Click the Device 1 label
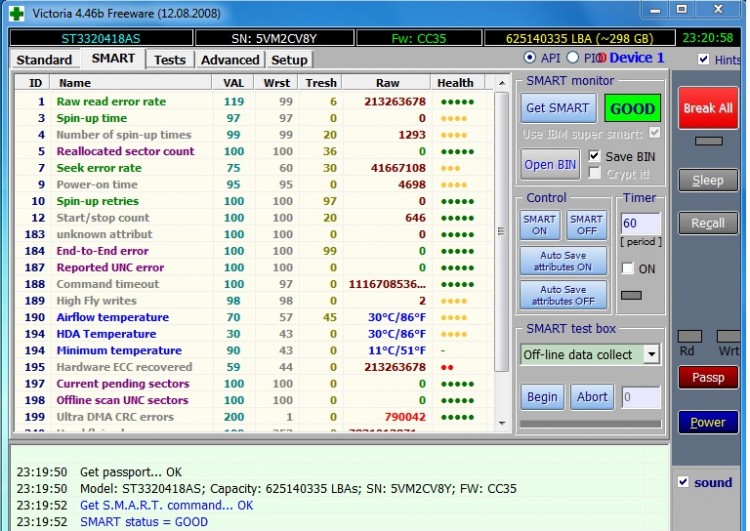The height and width of the screenshot is (531, 750). (637, 58)
